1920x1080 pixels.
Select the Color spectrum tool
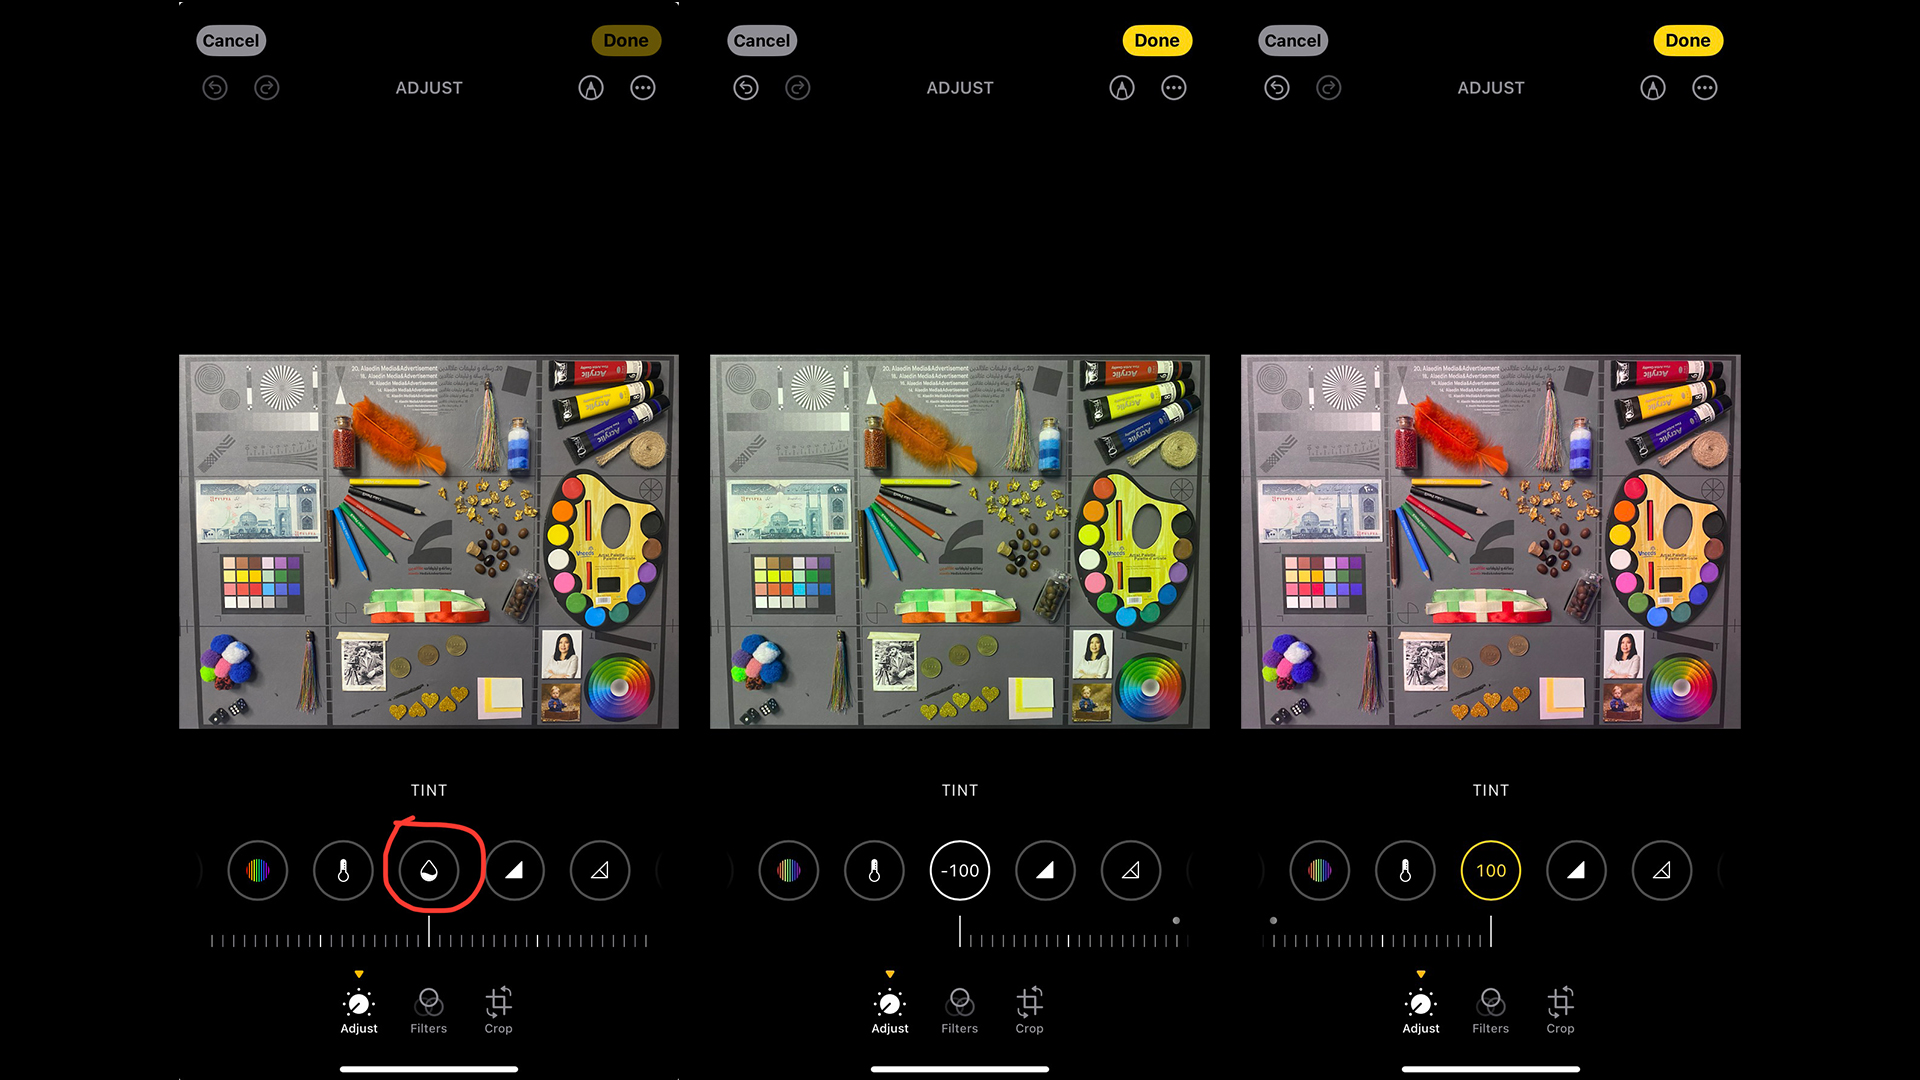[257, 870]
